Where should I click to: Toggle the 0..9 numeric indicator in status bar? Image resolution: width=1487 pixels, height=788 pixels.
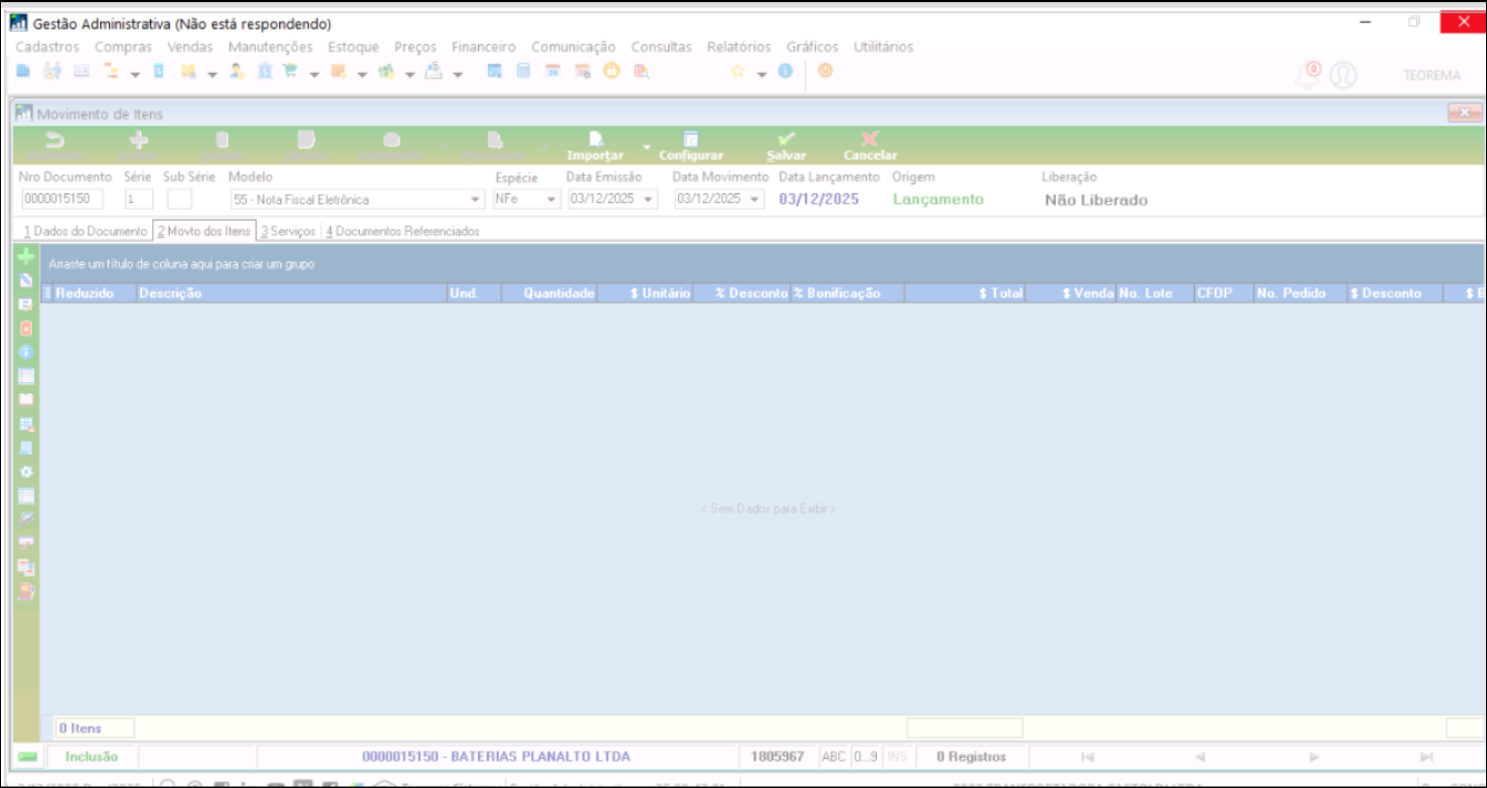(865, 757)
